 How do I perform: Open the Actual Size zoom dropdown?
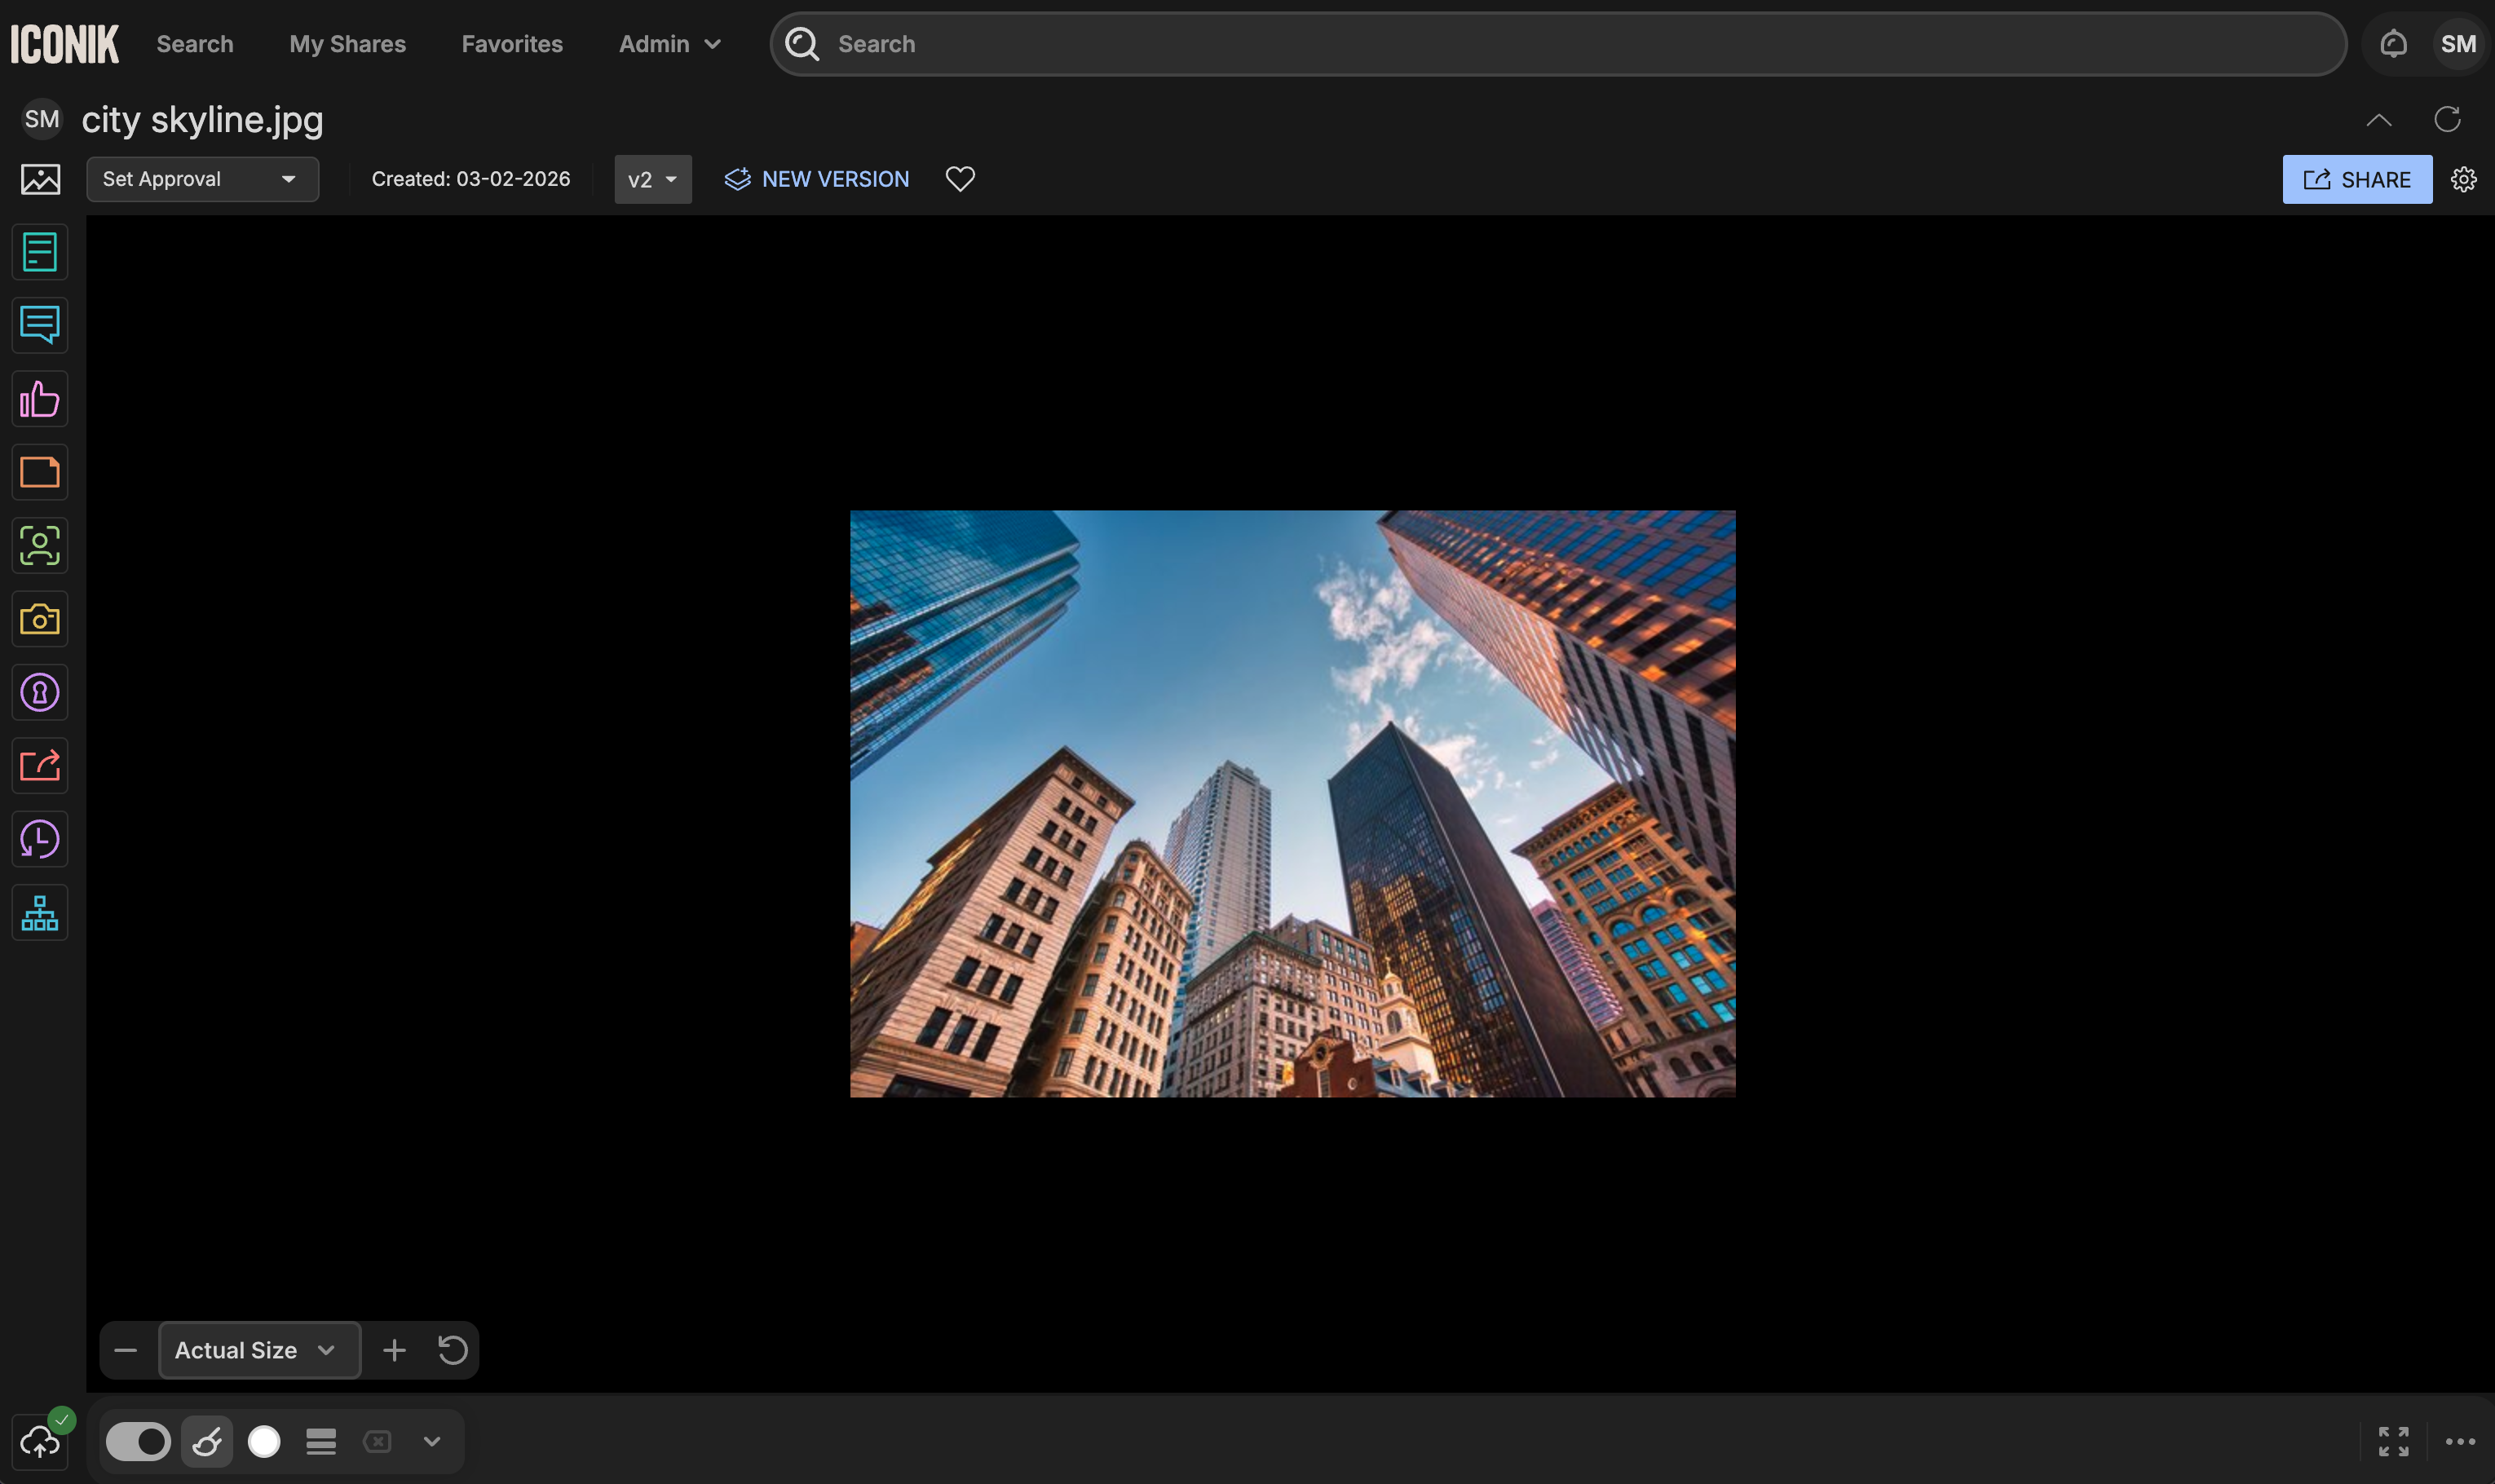coord(259,1350)
